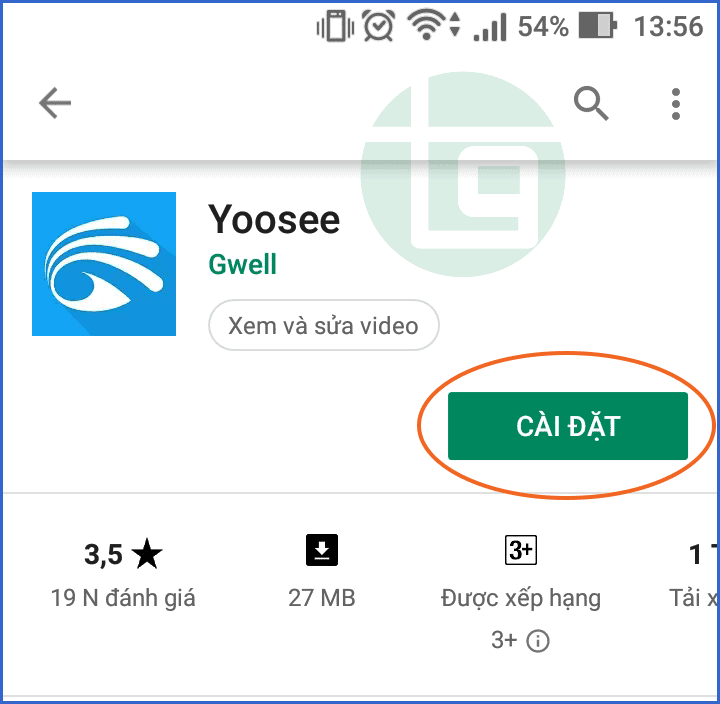This screenshot has height=704, width=720.
Task: Select the Xem và sửa video tag
Action: 323,326
